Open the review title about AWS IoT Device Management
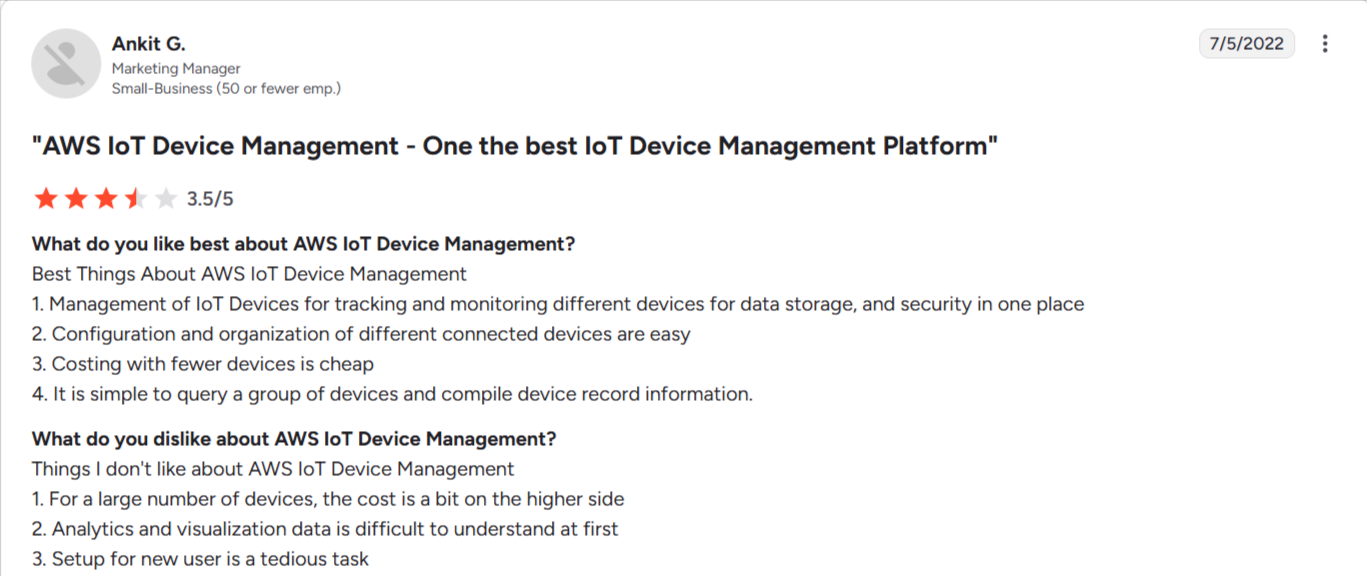Image resolution: width=1367 pixels, height=576 pixels. tap(515, 146)
